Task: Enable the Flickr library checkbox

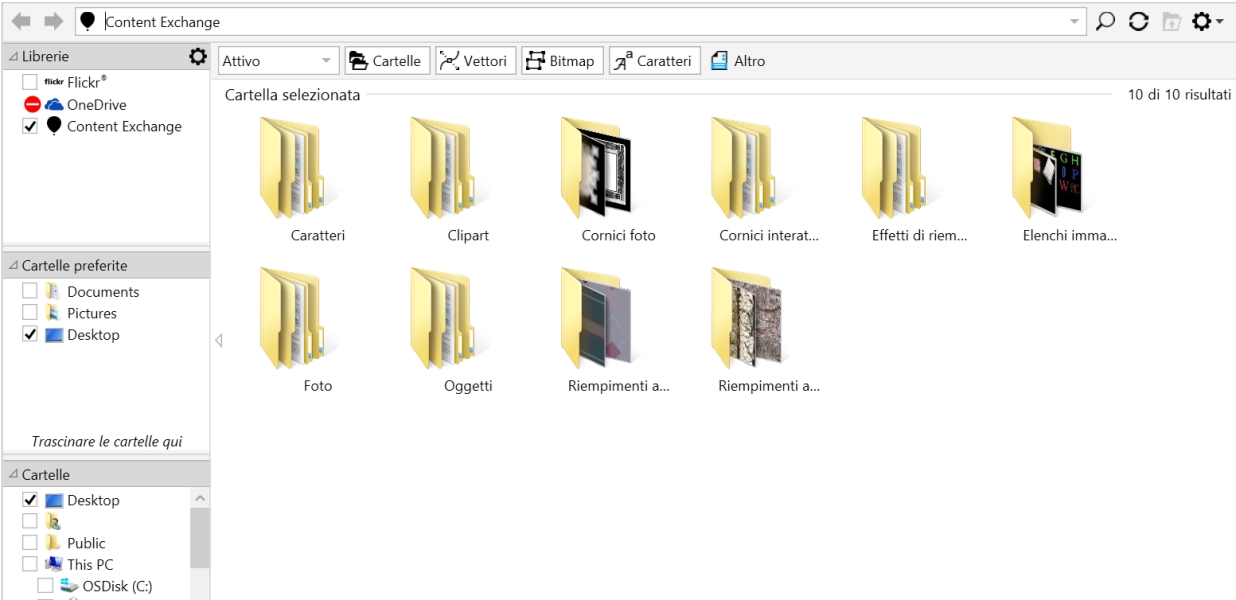Action: click(30, 82)
